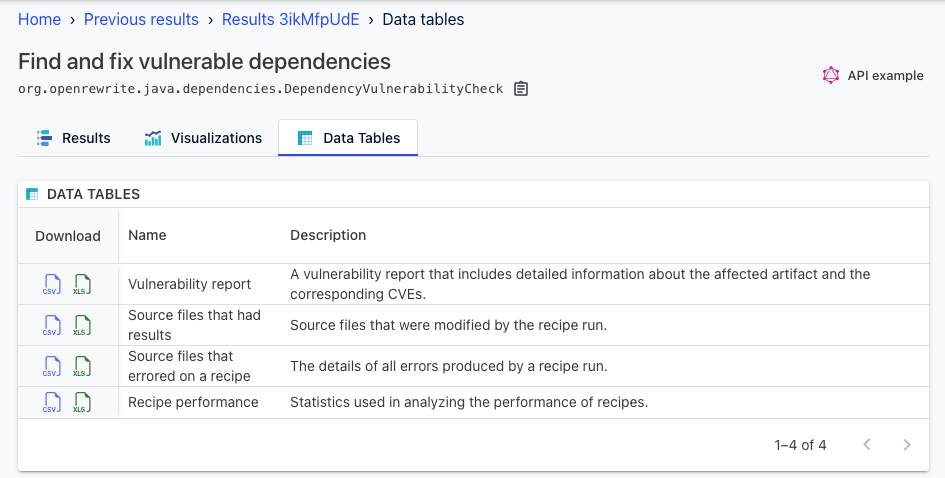Open Previous results breadcrumb link

click(141, 19)
